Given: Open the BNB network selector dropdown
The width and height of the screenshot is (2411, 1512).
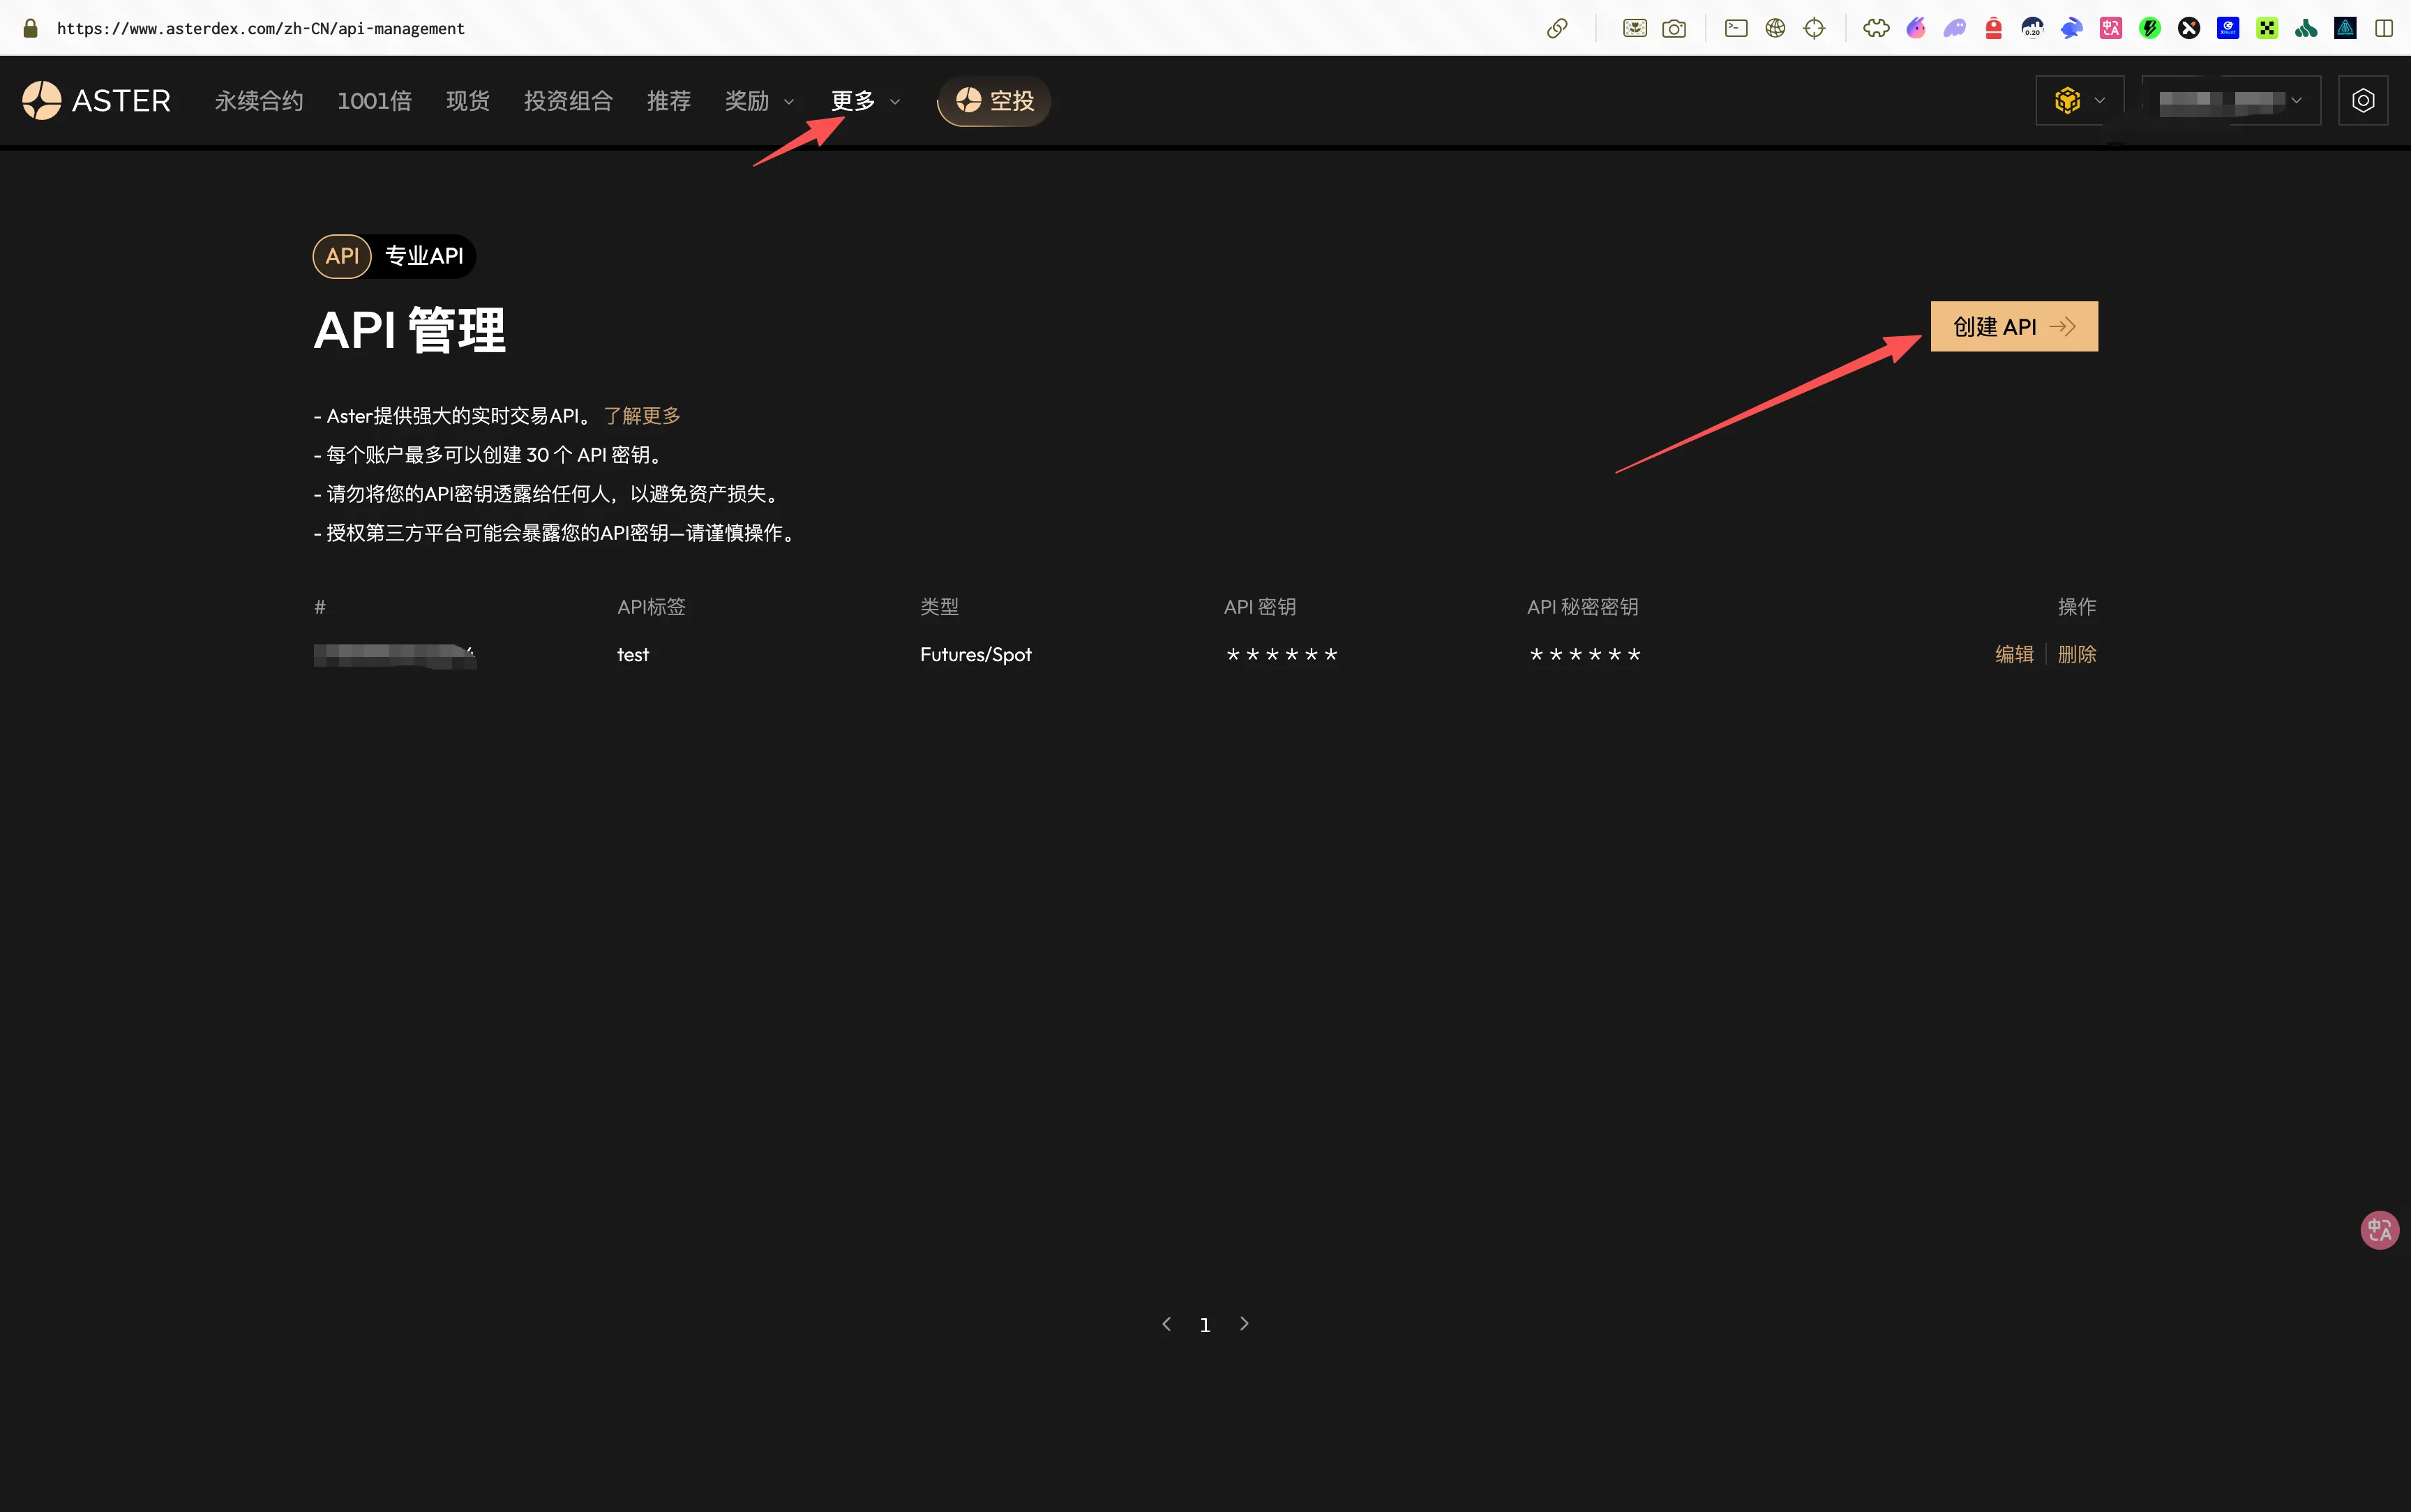Looking at the screenshot, I should click(x=2079, y=100).
